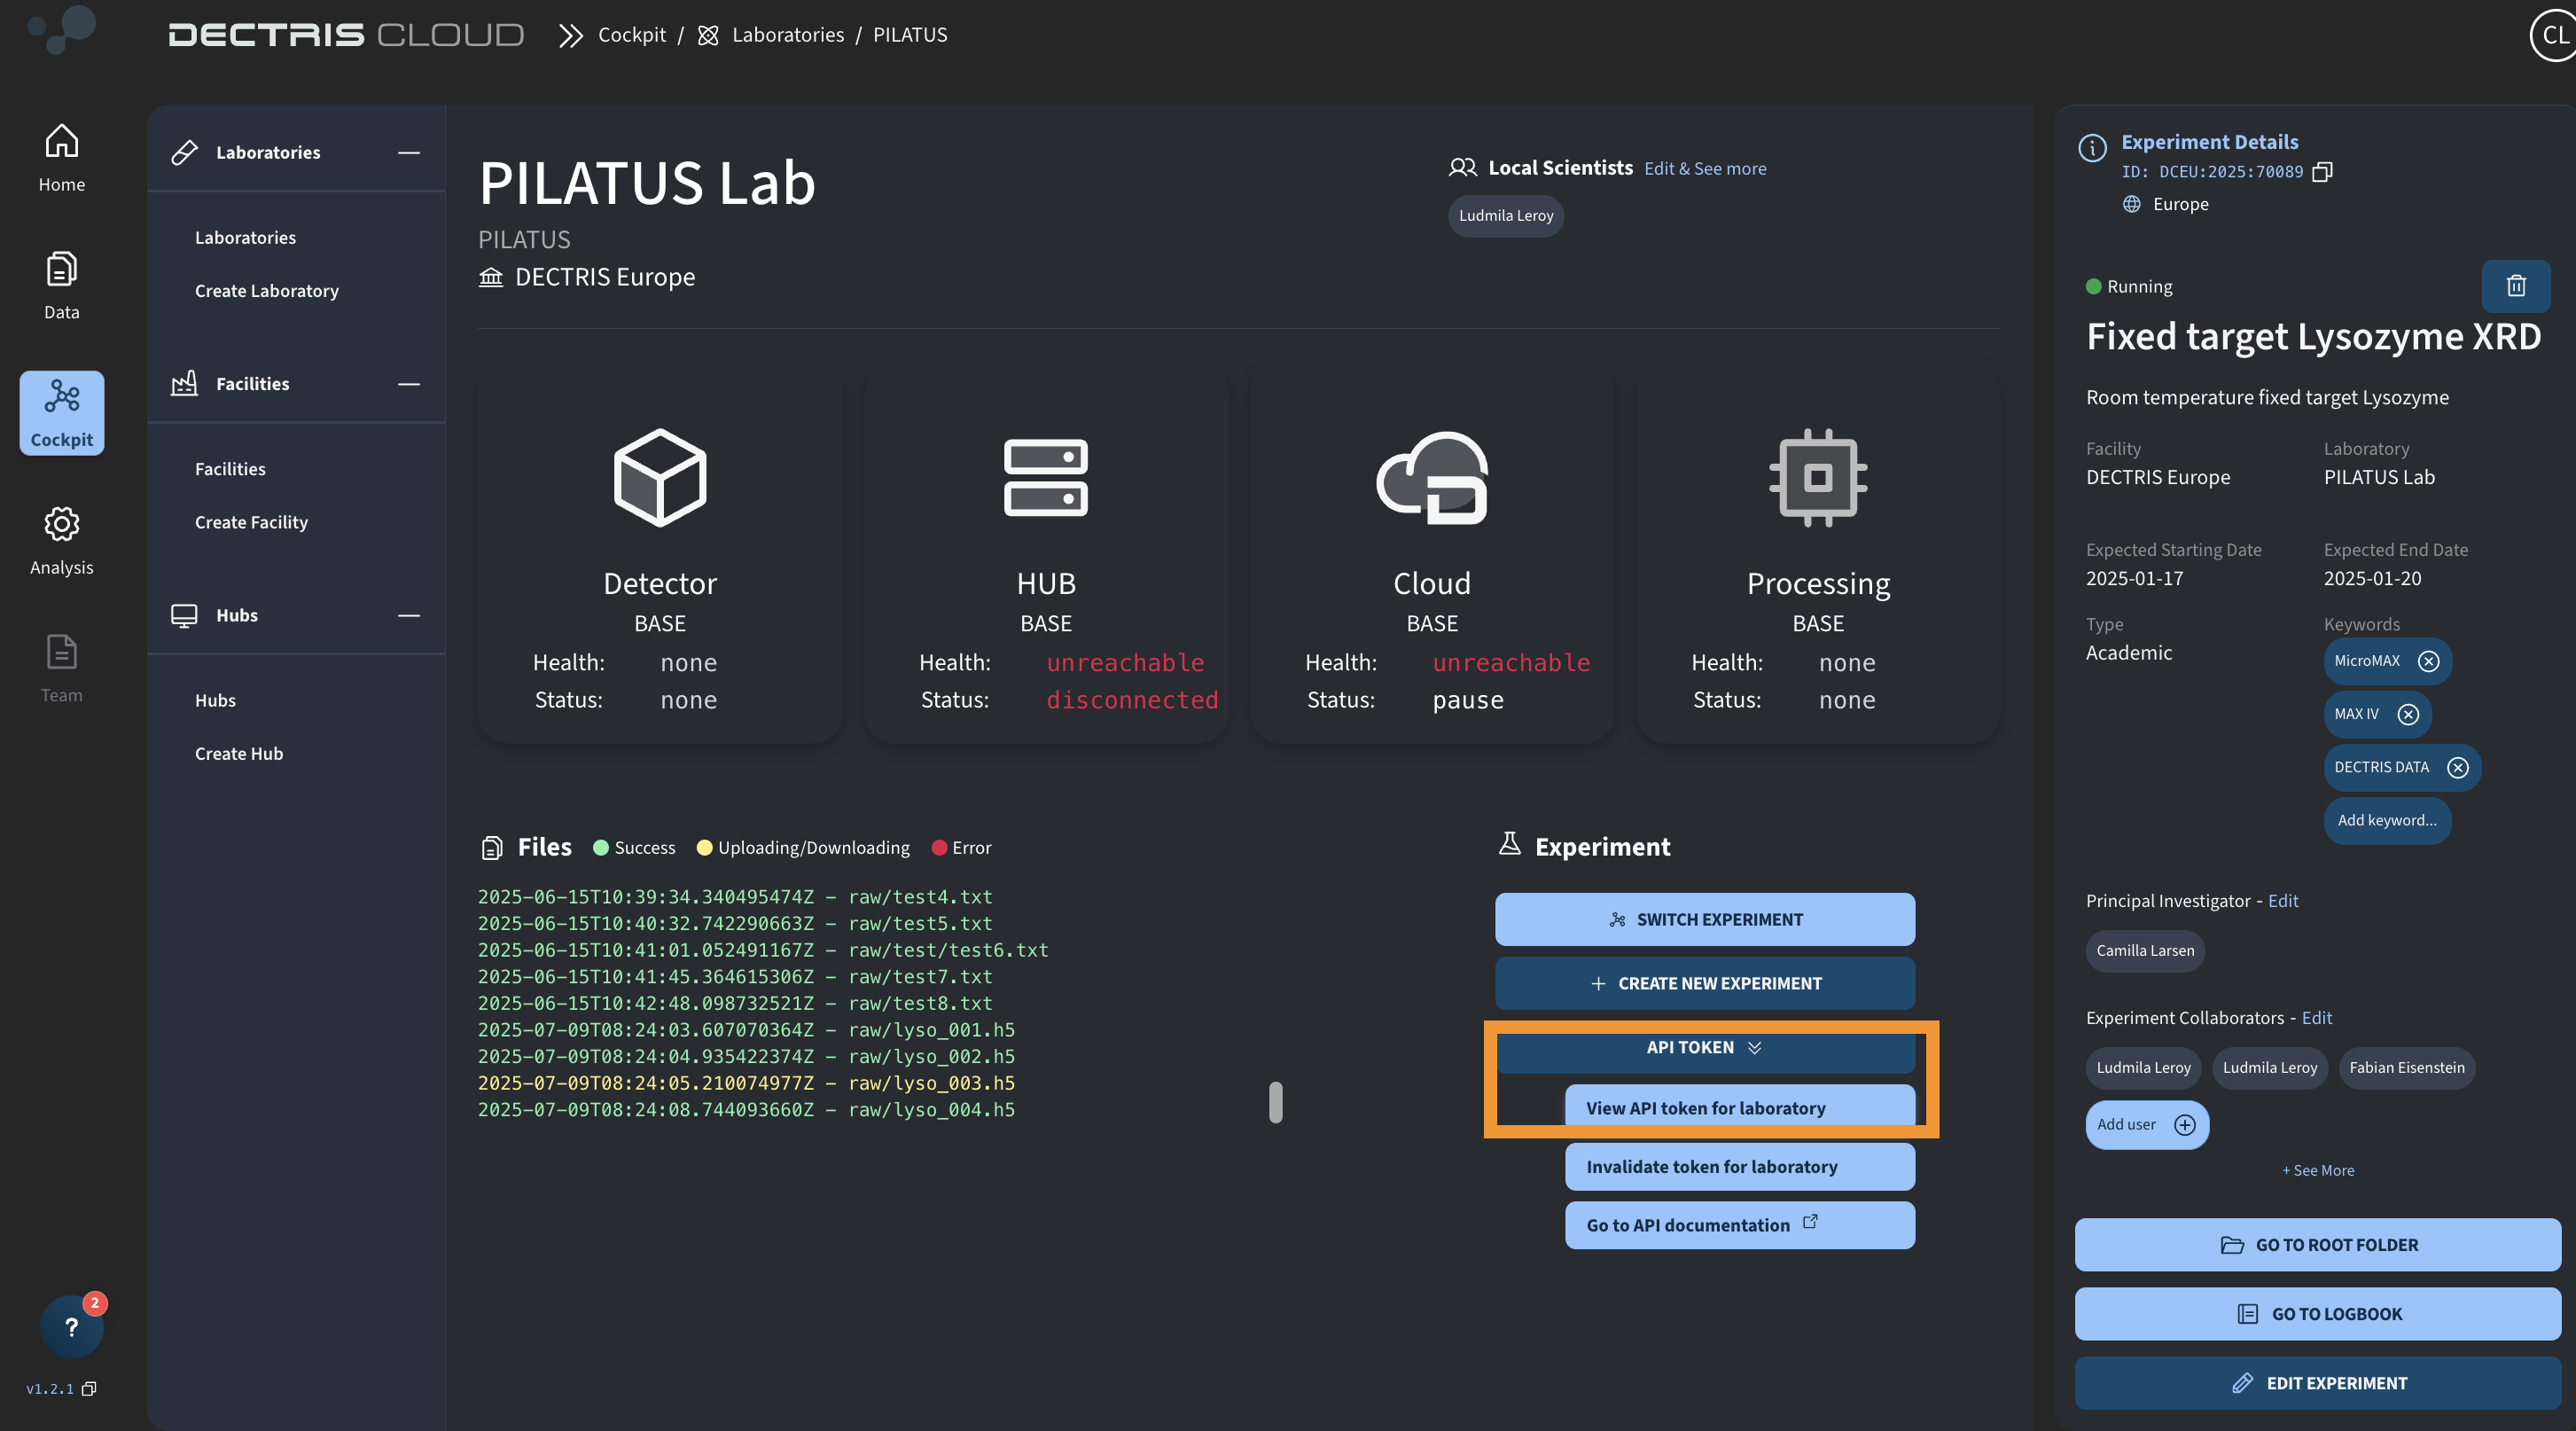Viewport: 2576px width, 1431px height.
Task: Click CREATE NEW EXPERIMENT button
Action: click(x=1705, y=983)
